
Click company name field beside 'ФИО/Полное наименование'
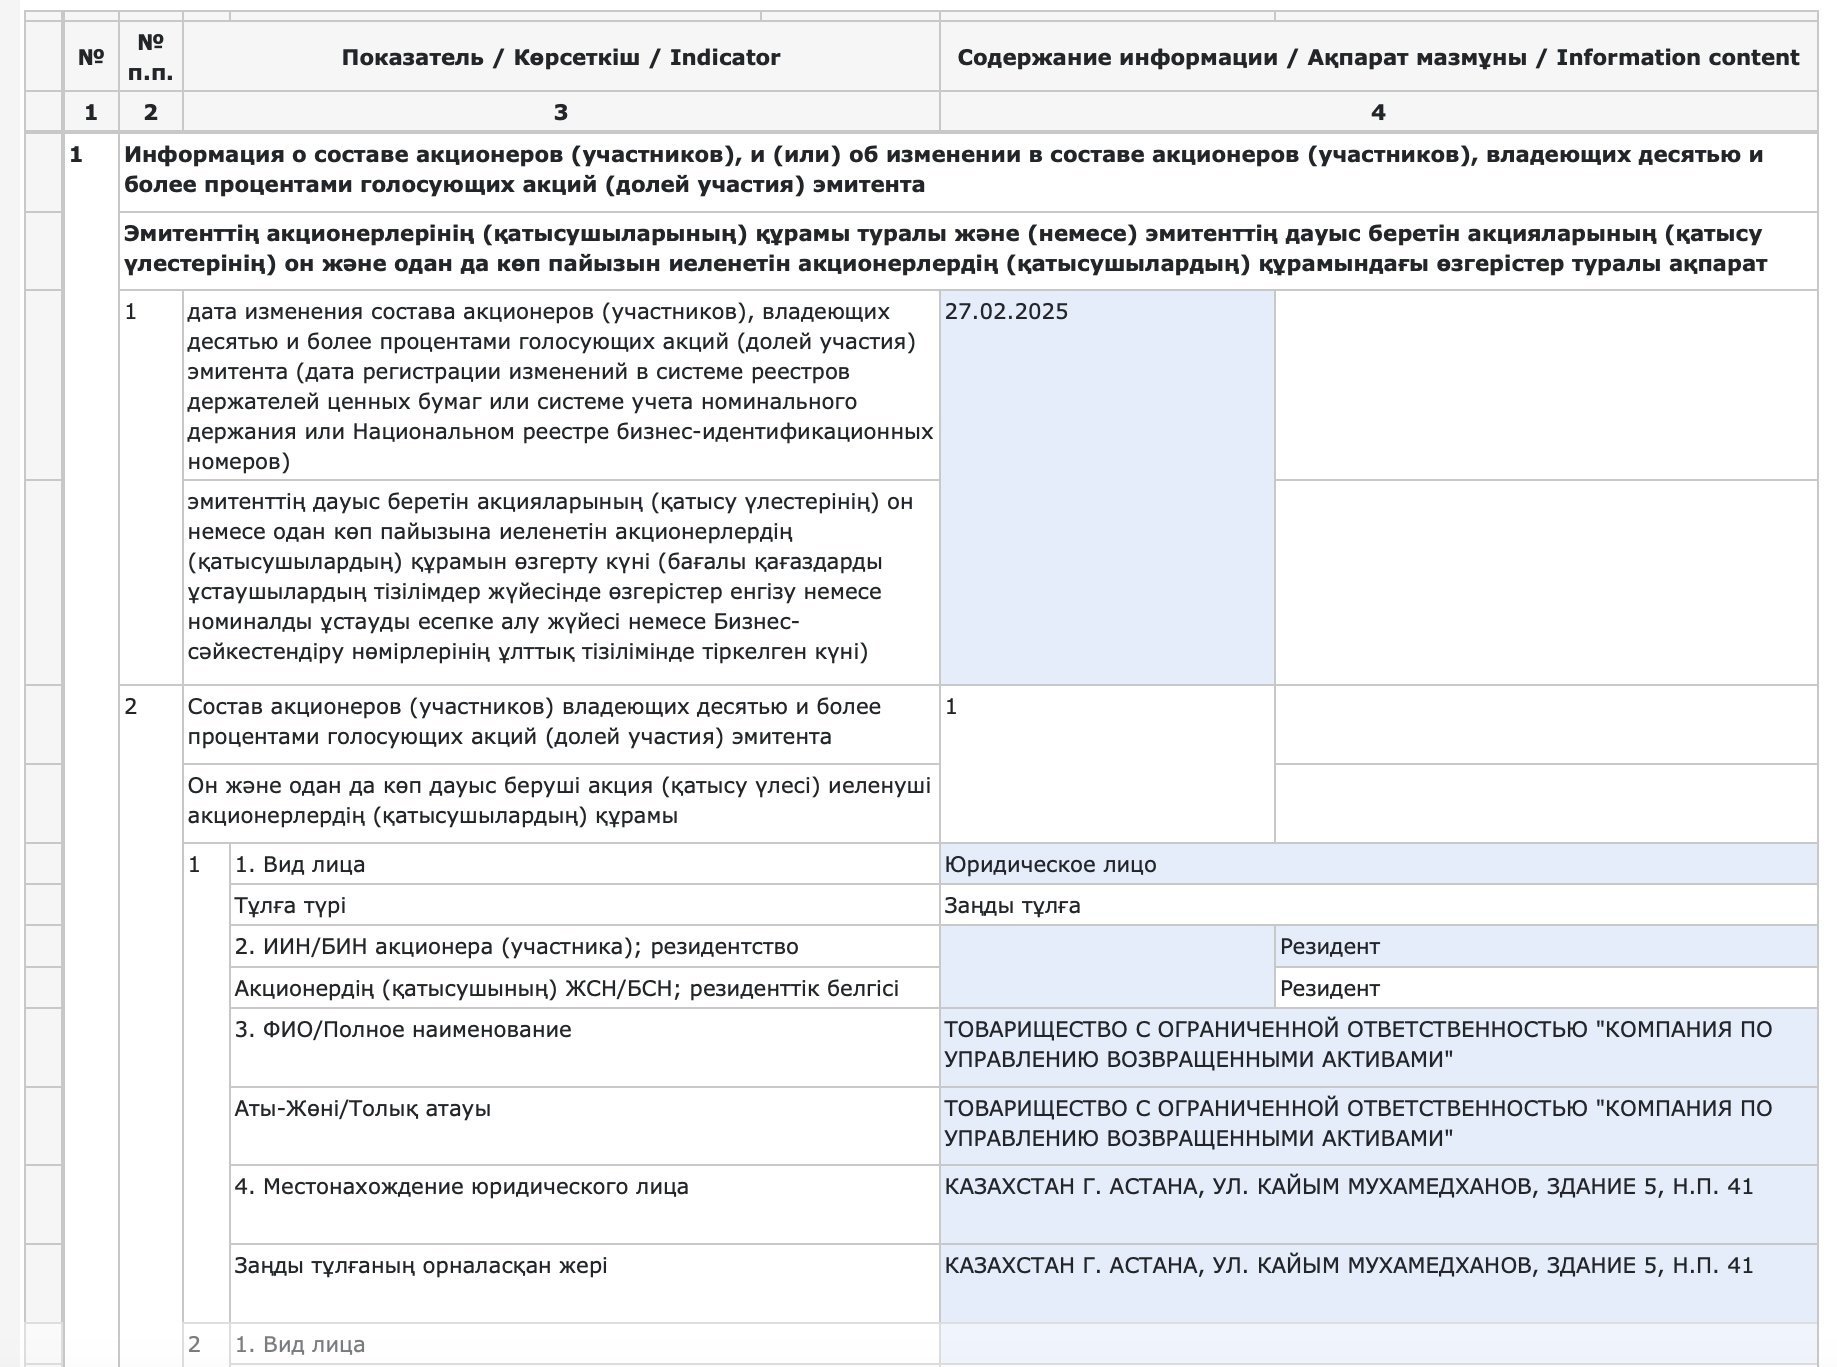pos(1377,1046)
